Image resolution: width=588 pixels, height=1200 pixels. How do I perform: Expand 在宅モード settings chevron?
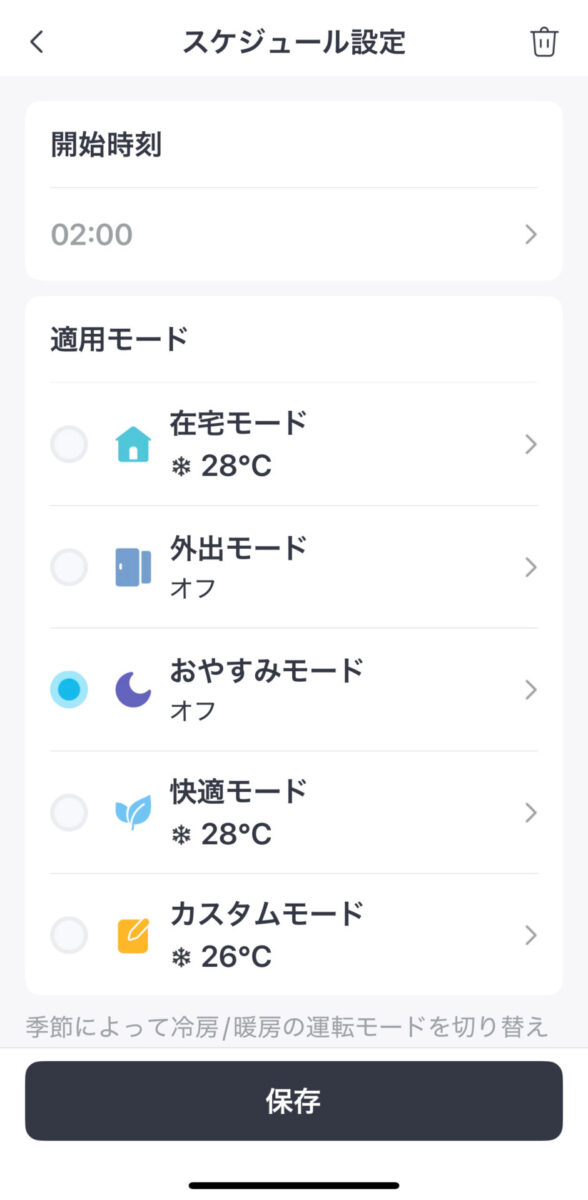tap(531, 444)
